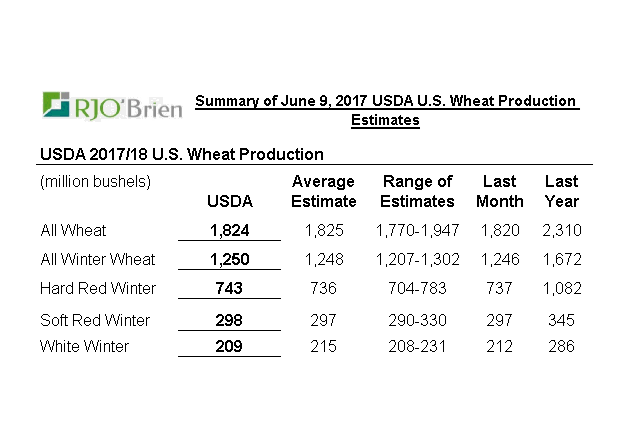
Task: Click the USDA All Wheat value 1,824
Action: pos(229,230)
